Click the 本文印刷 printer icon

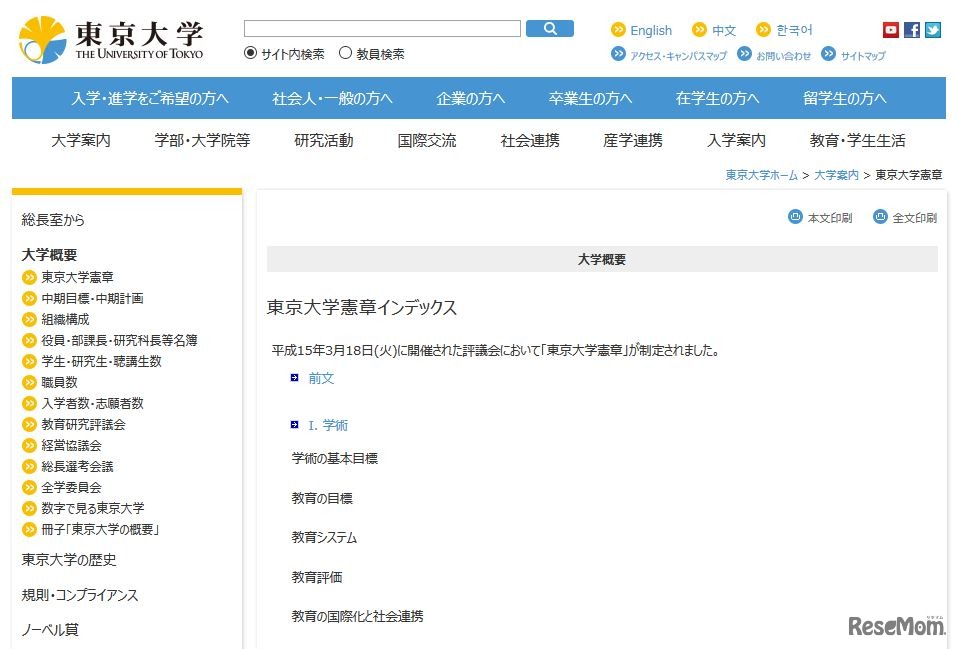point(796,217)
